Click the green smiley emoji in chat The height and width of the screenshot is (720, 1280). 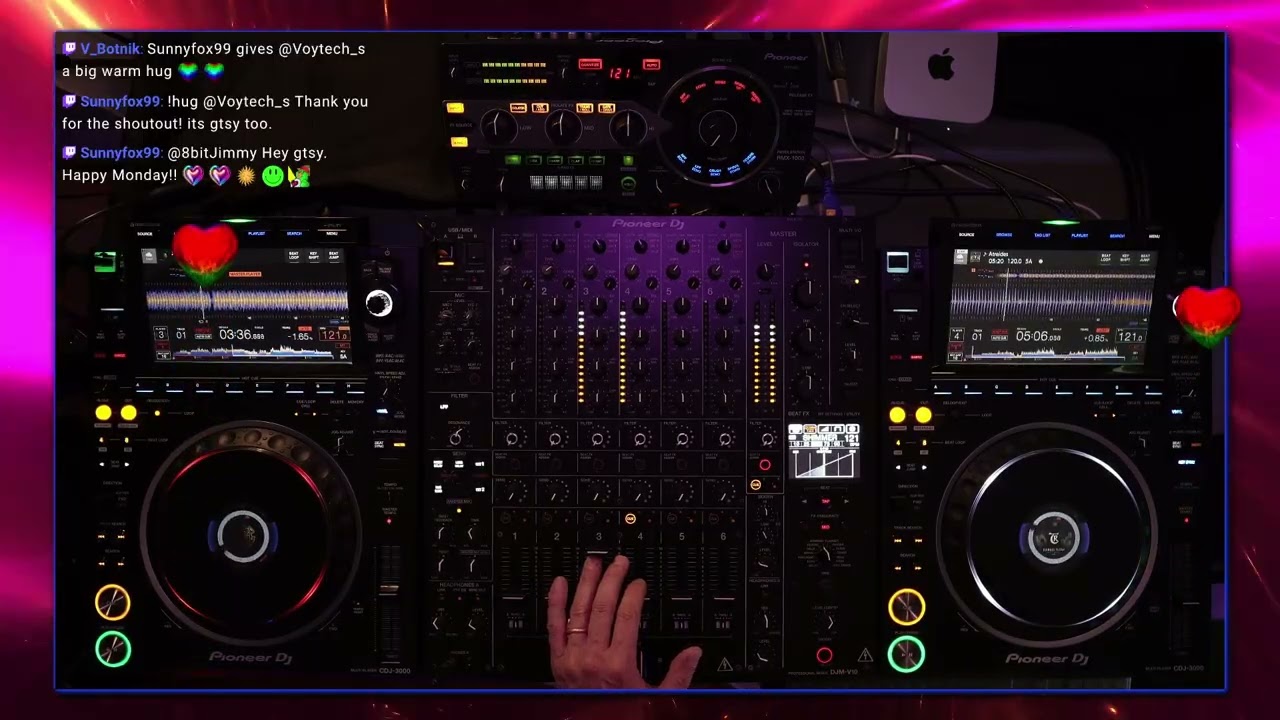click(x=273, y=176)
